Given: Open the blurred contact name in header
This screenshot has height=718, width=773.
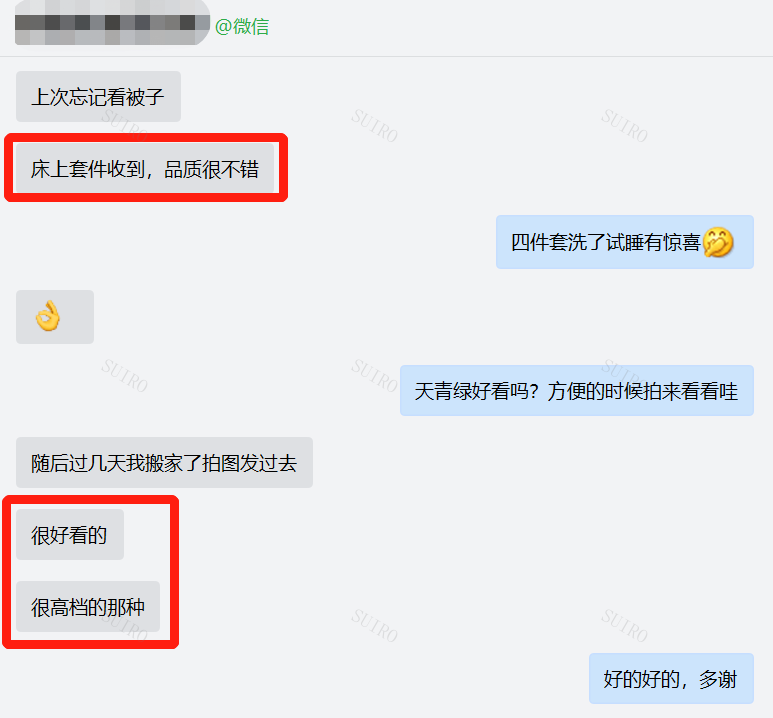Looking at the screenshot, I should point(112,23).
